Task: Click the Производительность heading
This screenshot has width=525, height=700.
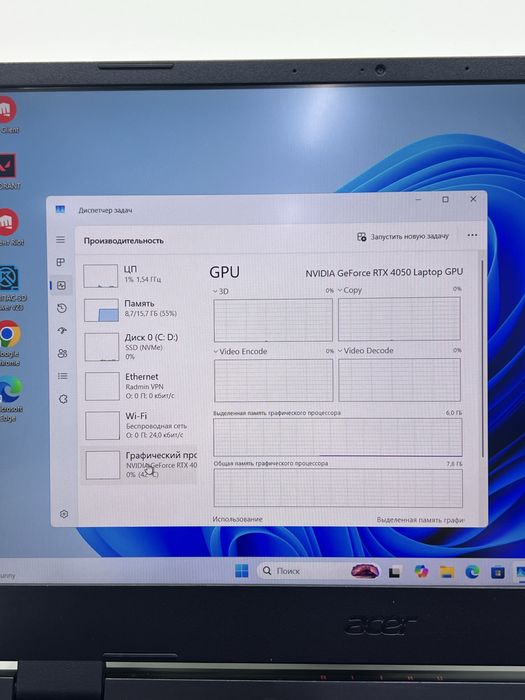Action: tap(124, 241)
